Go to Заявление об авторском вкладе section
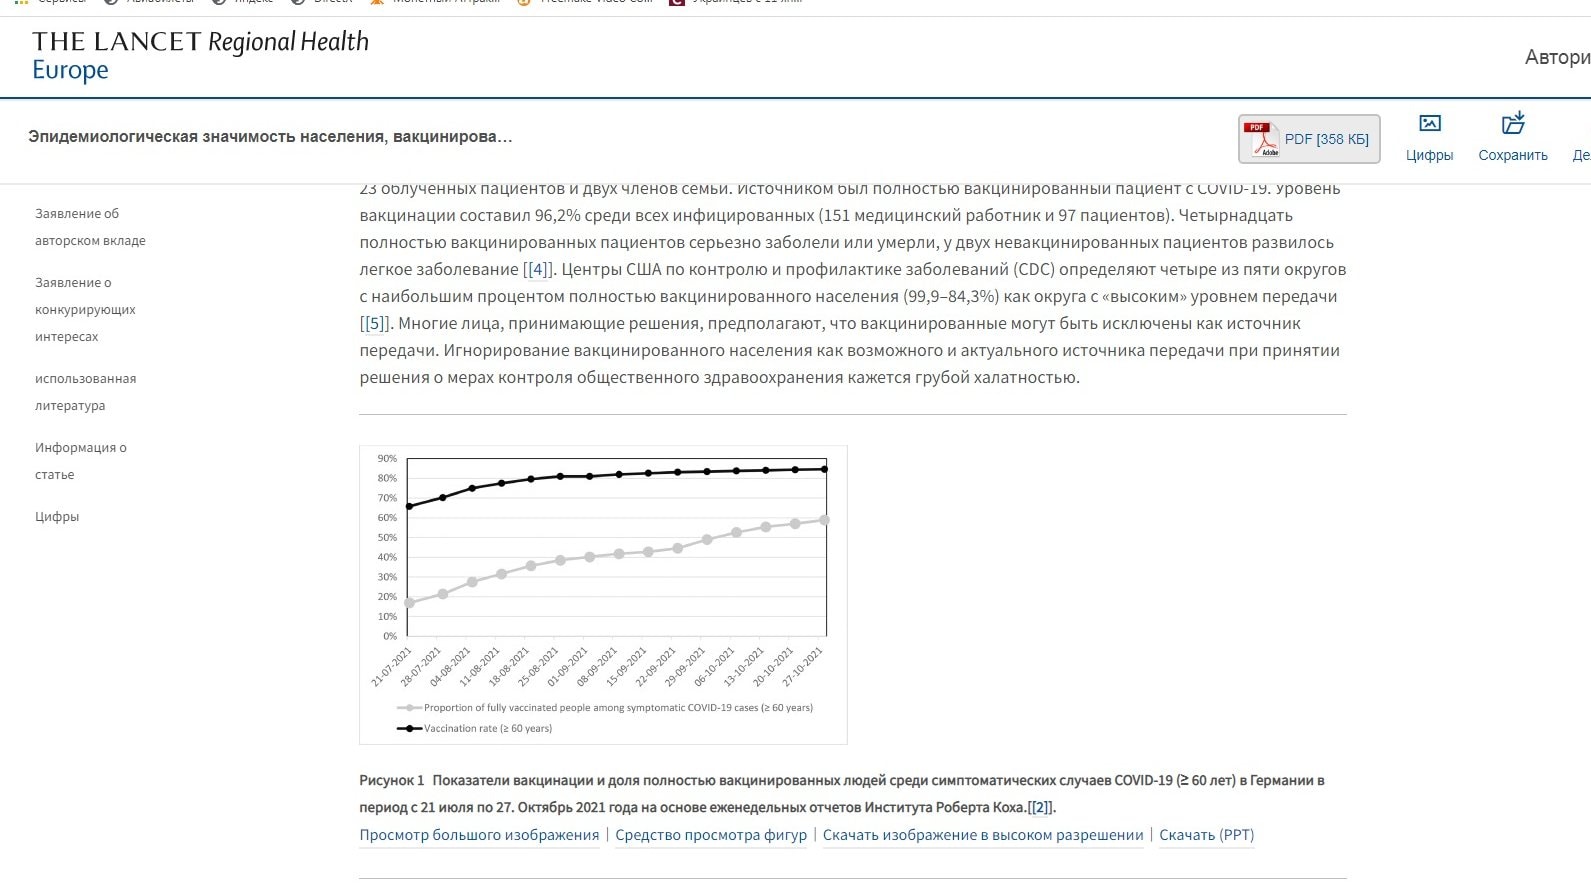1591x895 pixels. (90, 227)
